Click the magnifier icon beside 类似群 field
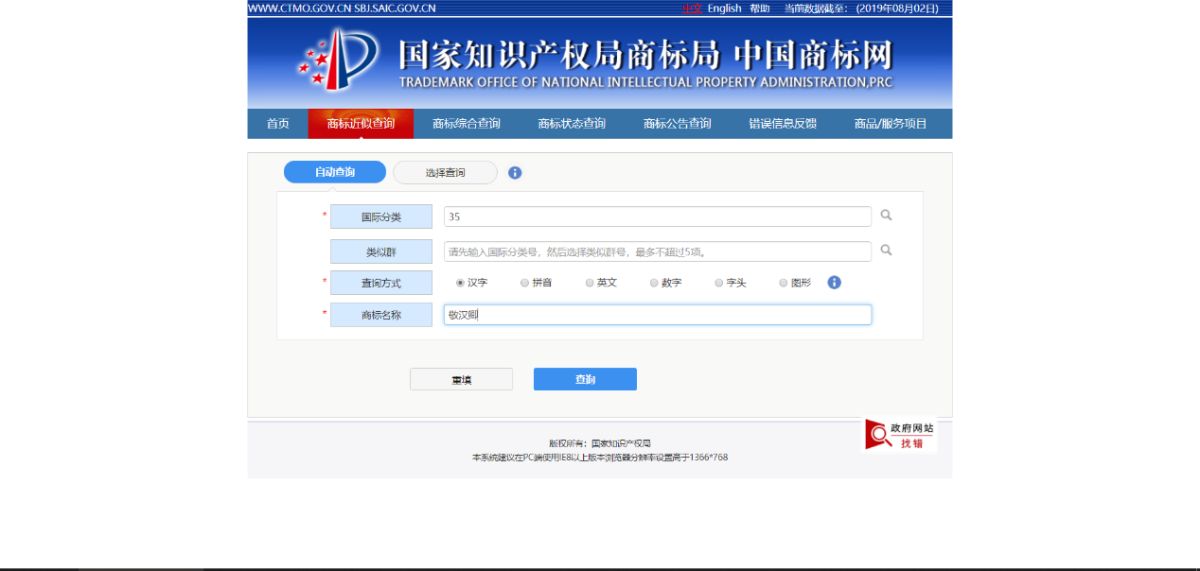This screenshot has width=1200, height=571. pyautogui.click(x=886, y=250)
